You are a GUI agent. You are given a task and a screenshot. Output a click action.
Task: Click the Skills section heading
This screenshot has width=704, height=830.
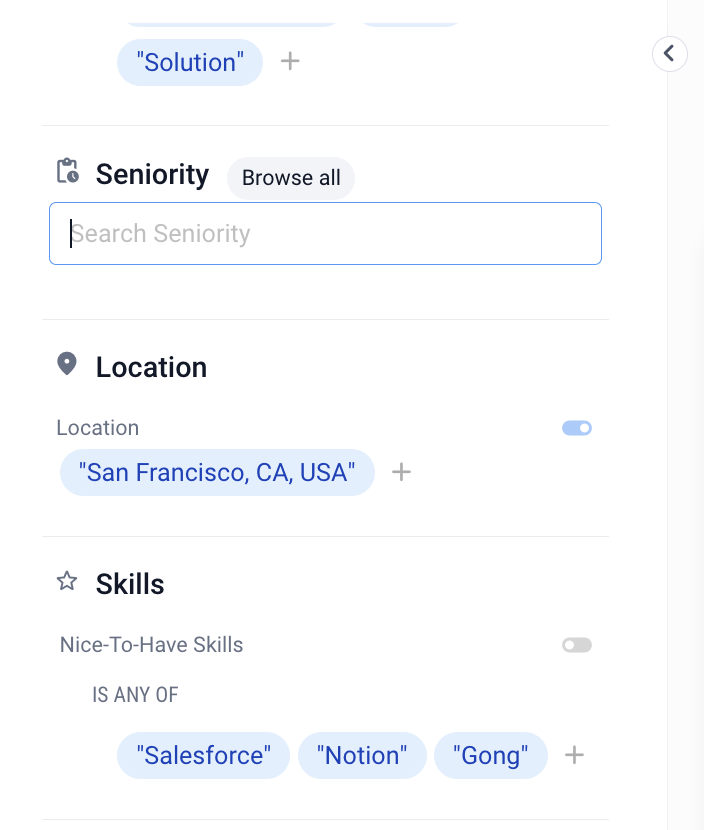(x=130, y=584)
